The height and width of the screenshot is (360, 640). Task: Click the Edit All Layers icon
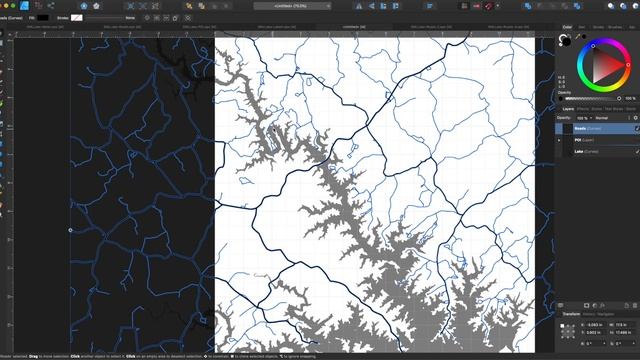point(561,305)
